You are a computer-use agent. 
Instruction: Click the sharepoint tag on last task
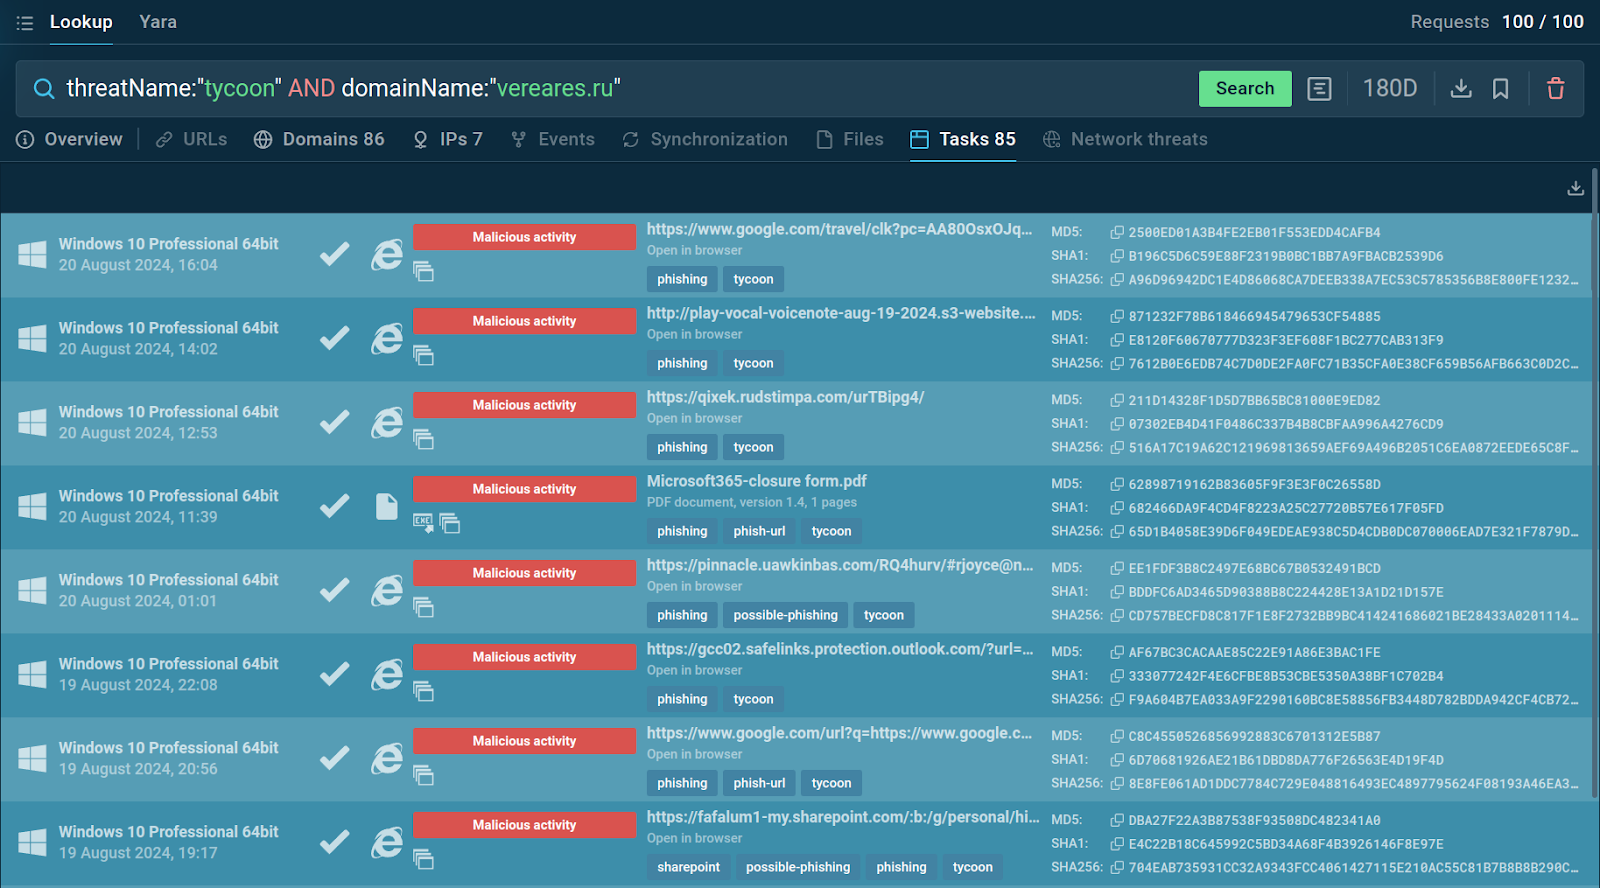click(688, 867)
